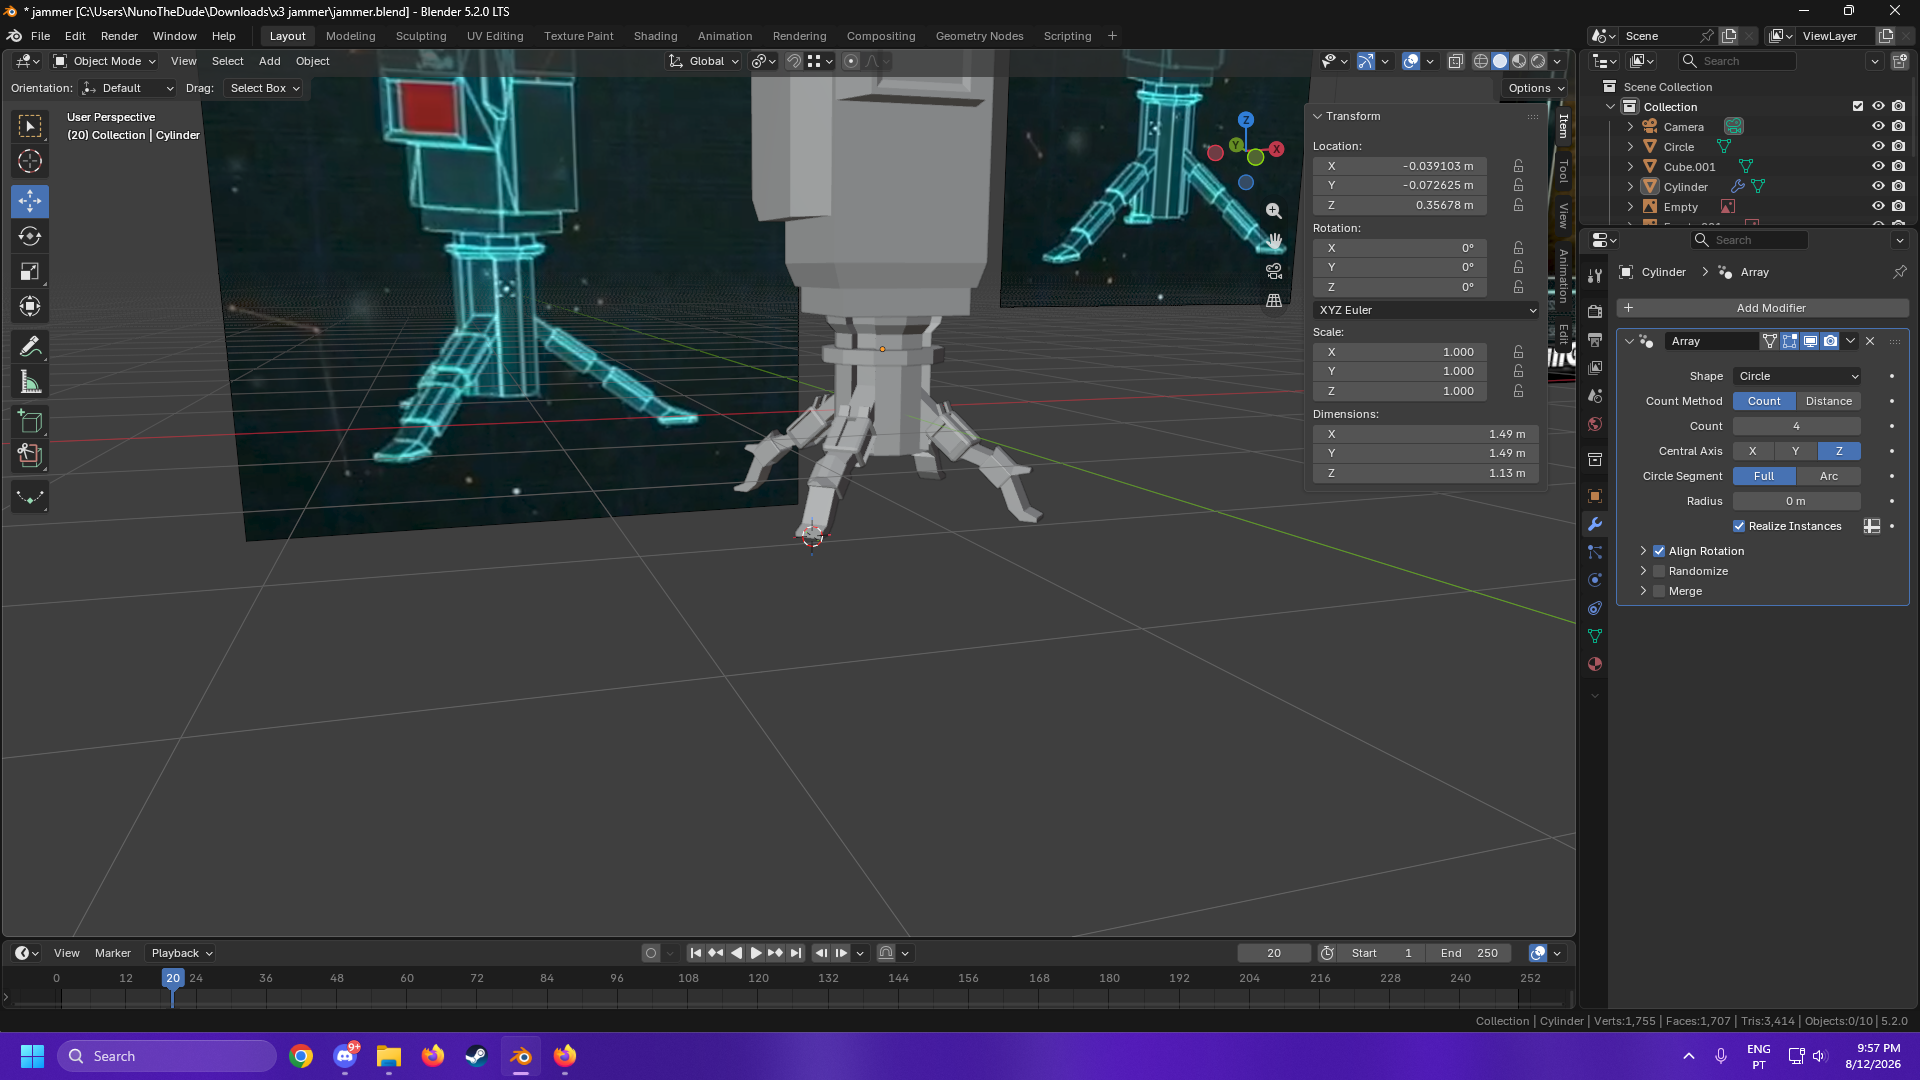
Task: Click the pan view hand icon
Action: 1274,241
